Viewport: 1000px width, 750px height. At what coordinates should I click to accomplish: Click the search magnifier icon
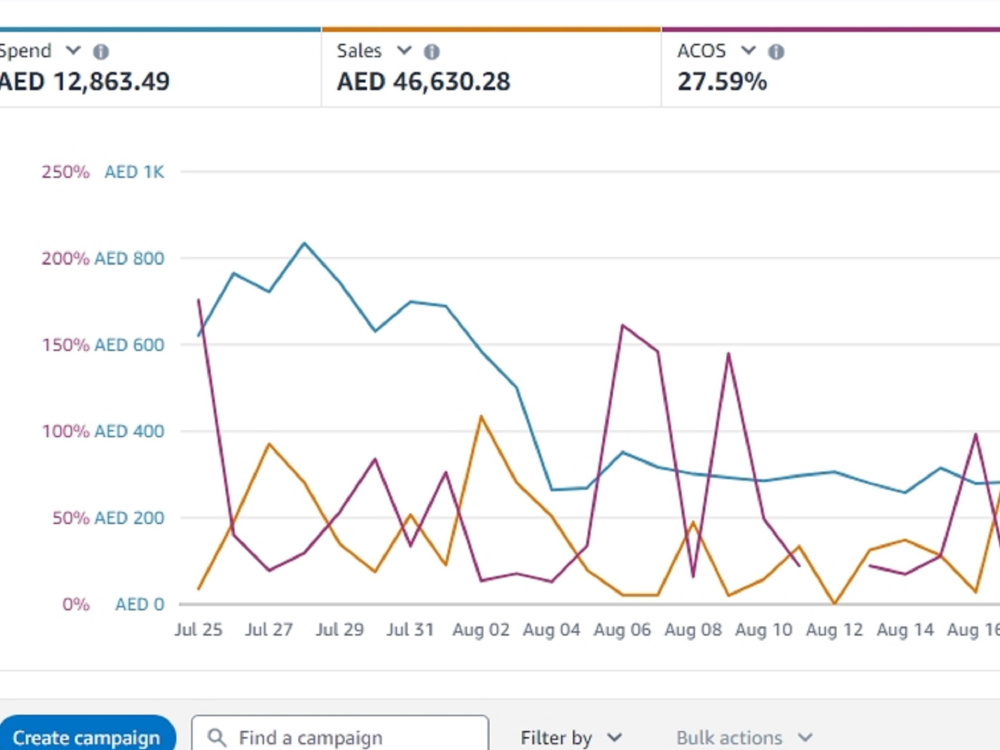tap(217, 737)
